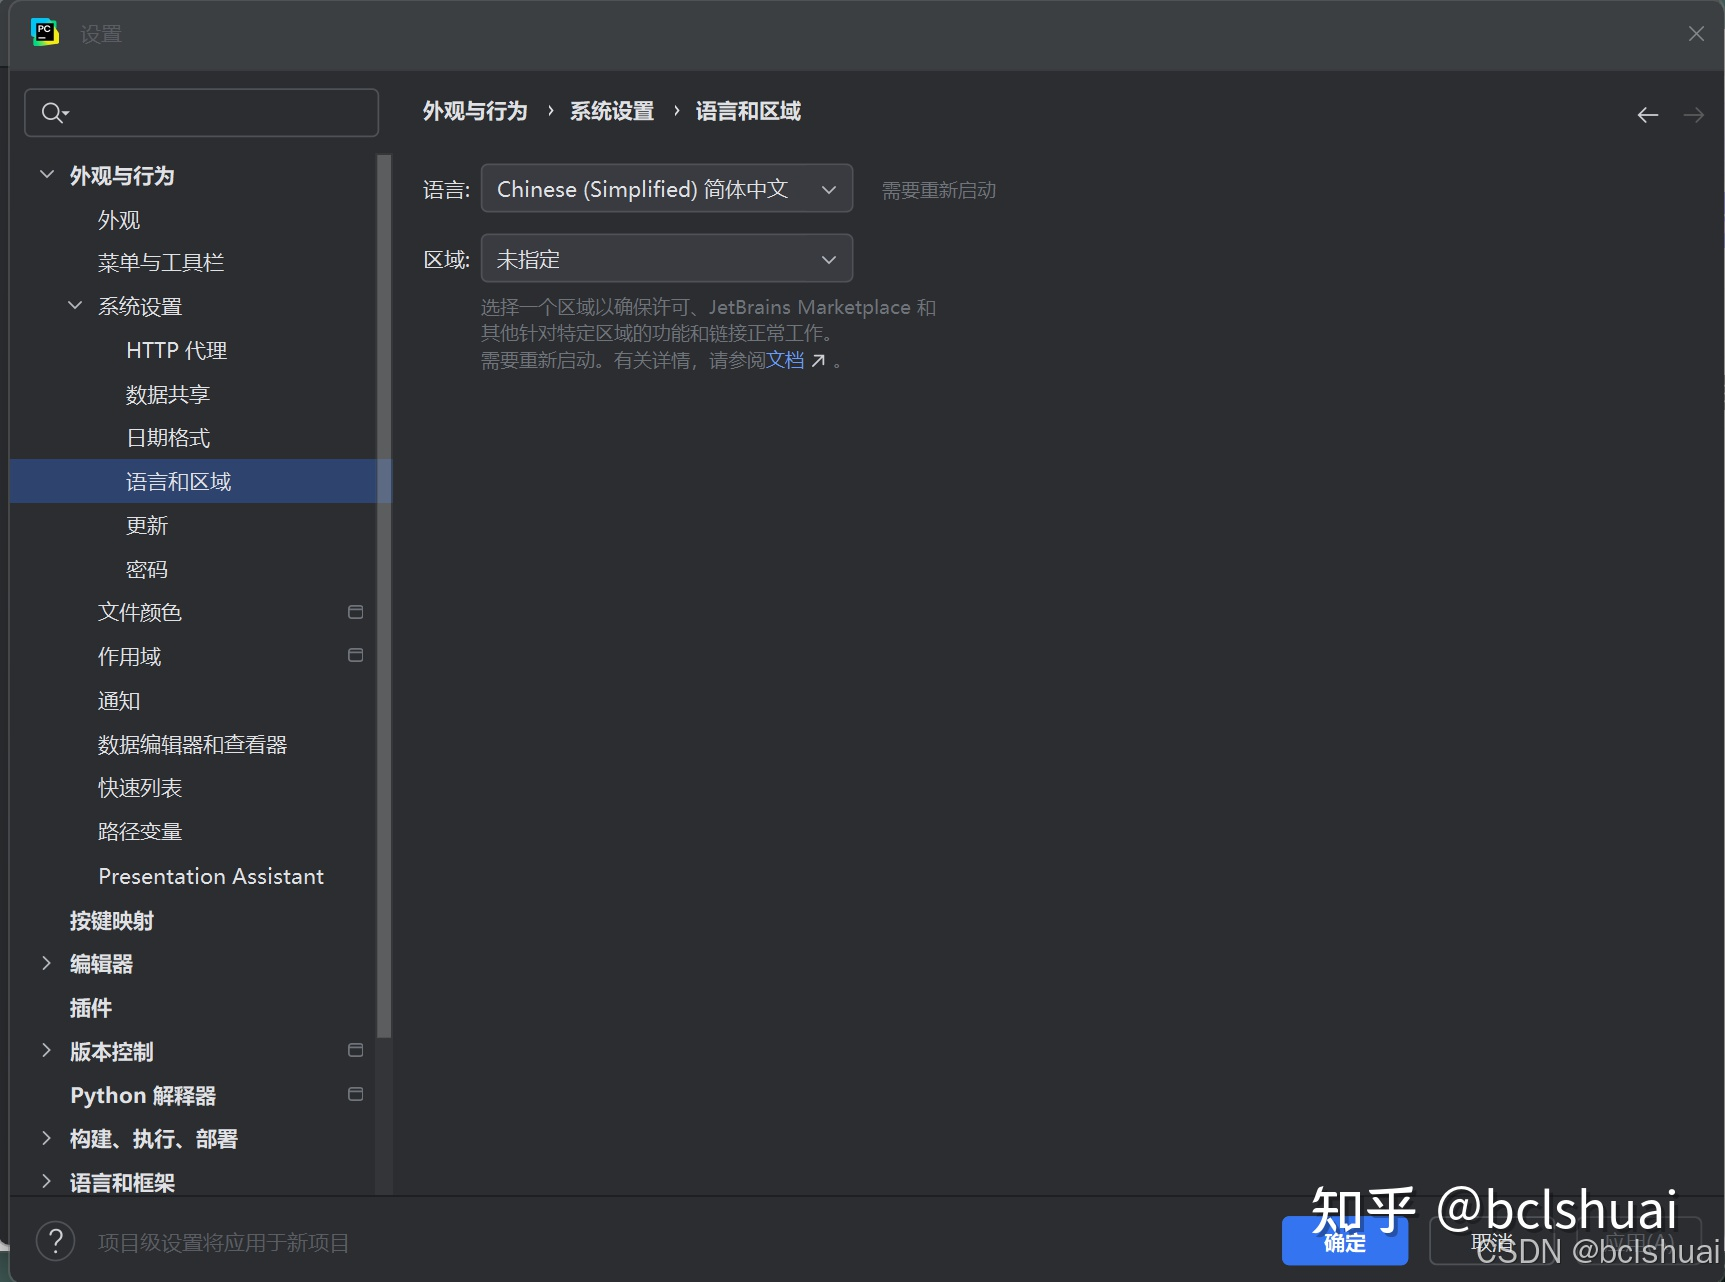Open the 日期格式 settings page
The image size is (1725, 1282).
(168, 438)
